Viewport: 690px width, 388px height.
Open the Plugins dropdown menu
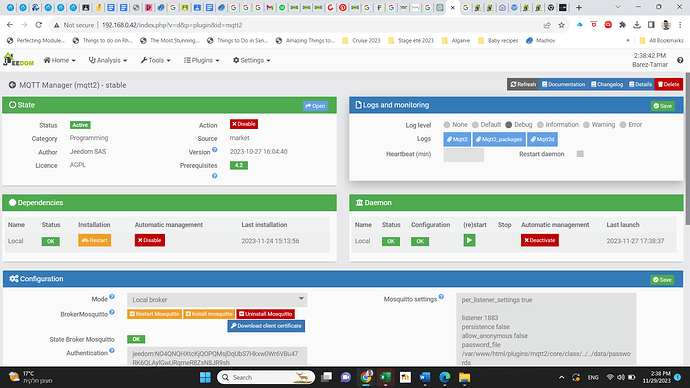coord(202,60)
